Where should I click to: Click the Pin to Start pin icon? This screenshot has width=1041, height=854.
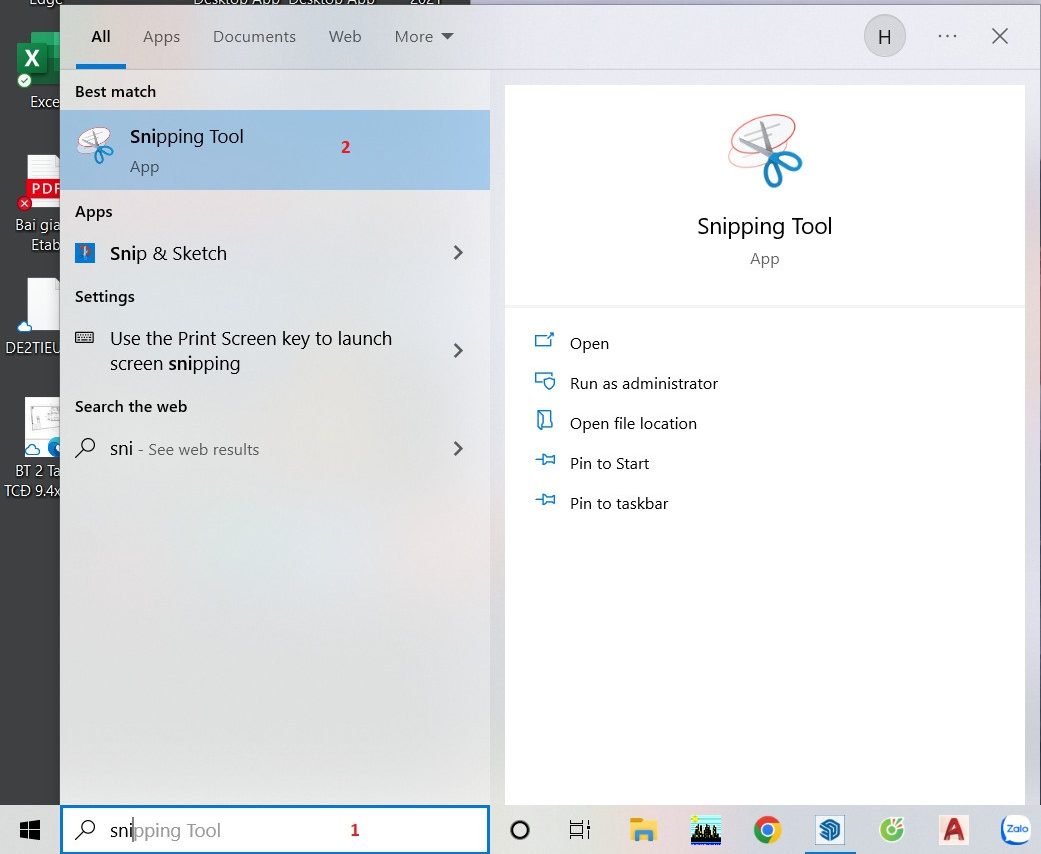[x=545, y=460]
